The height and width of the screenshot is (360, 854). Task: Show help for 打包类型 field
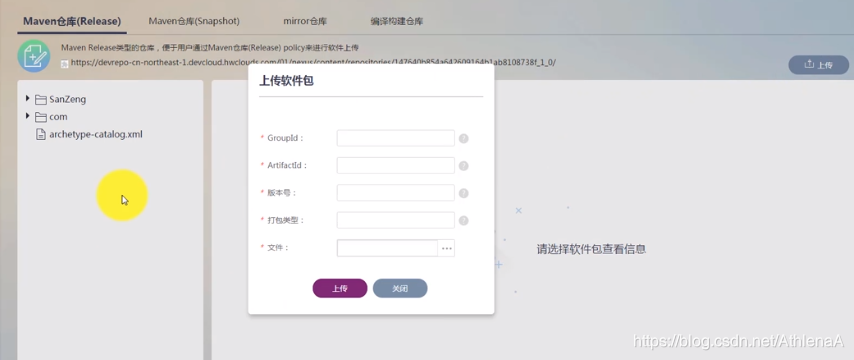[463, 220]
